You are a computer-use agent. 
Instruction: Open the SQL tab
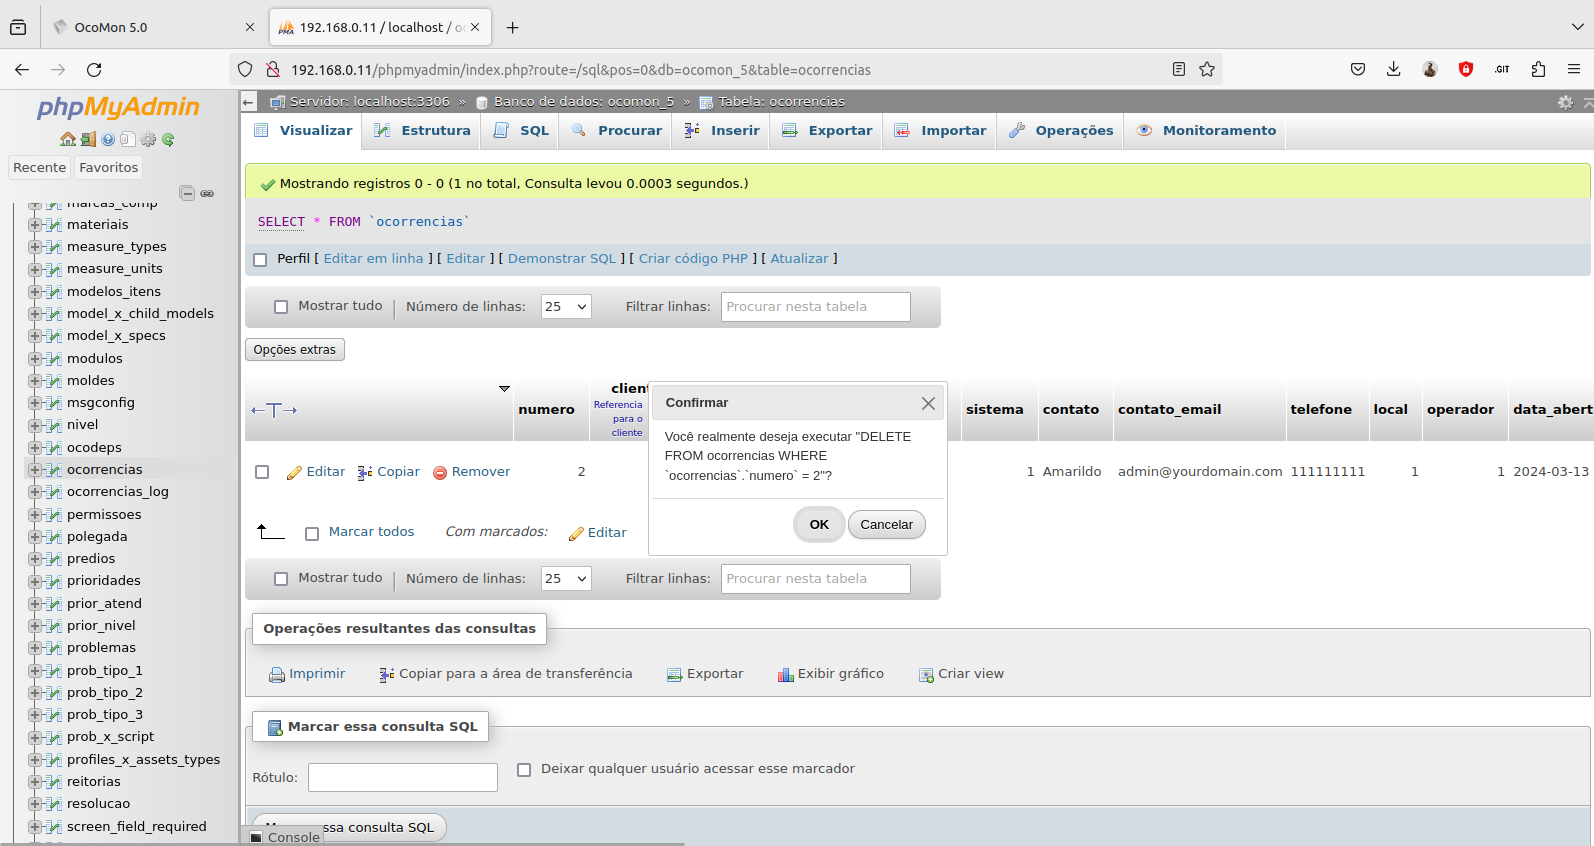(x=521, y=131)
